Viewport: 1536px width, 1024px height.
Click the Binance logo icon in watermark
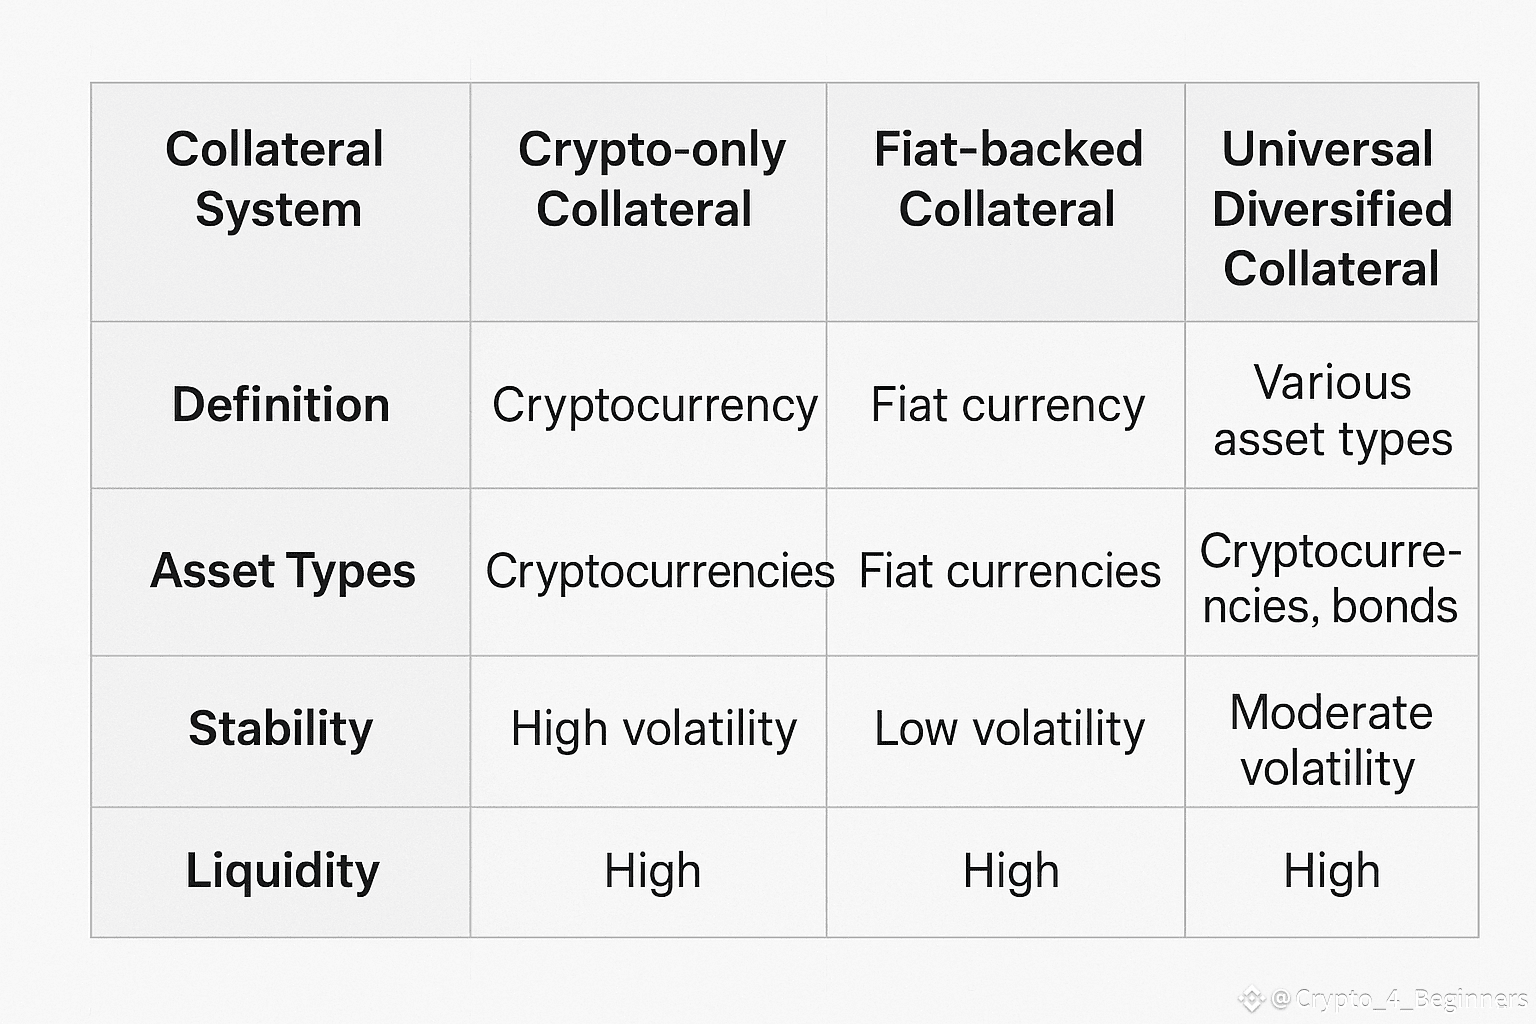1251,998
